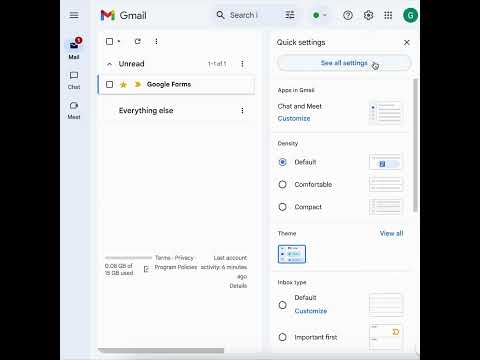Select Compact density radio button
Screen dimensions: 480x360
click(x=282, y=207)
